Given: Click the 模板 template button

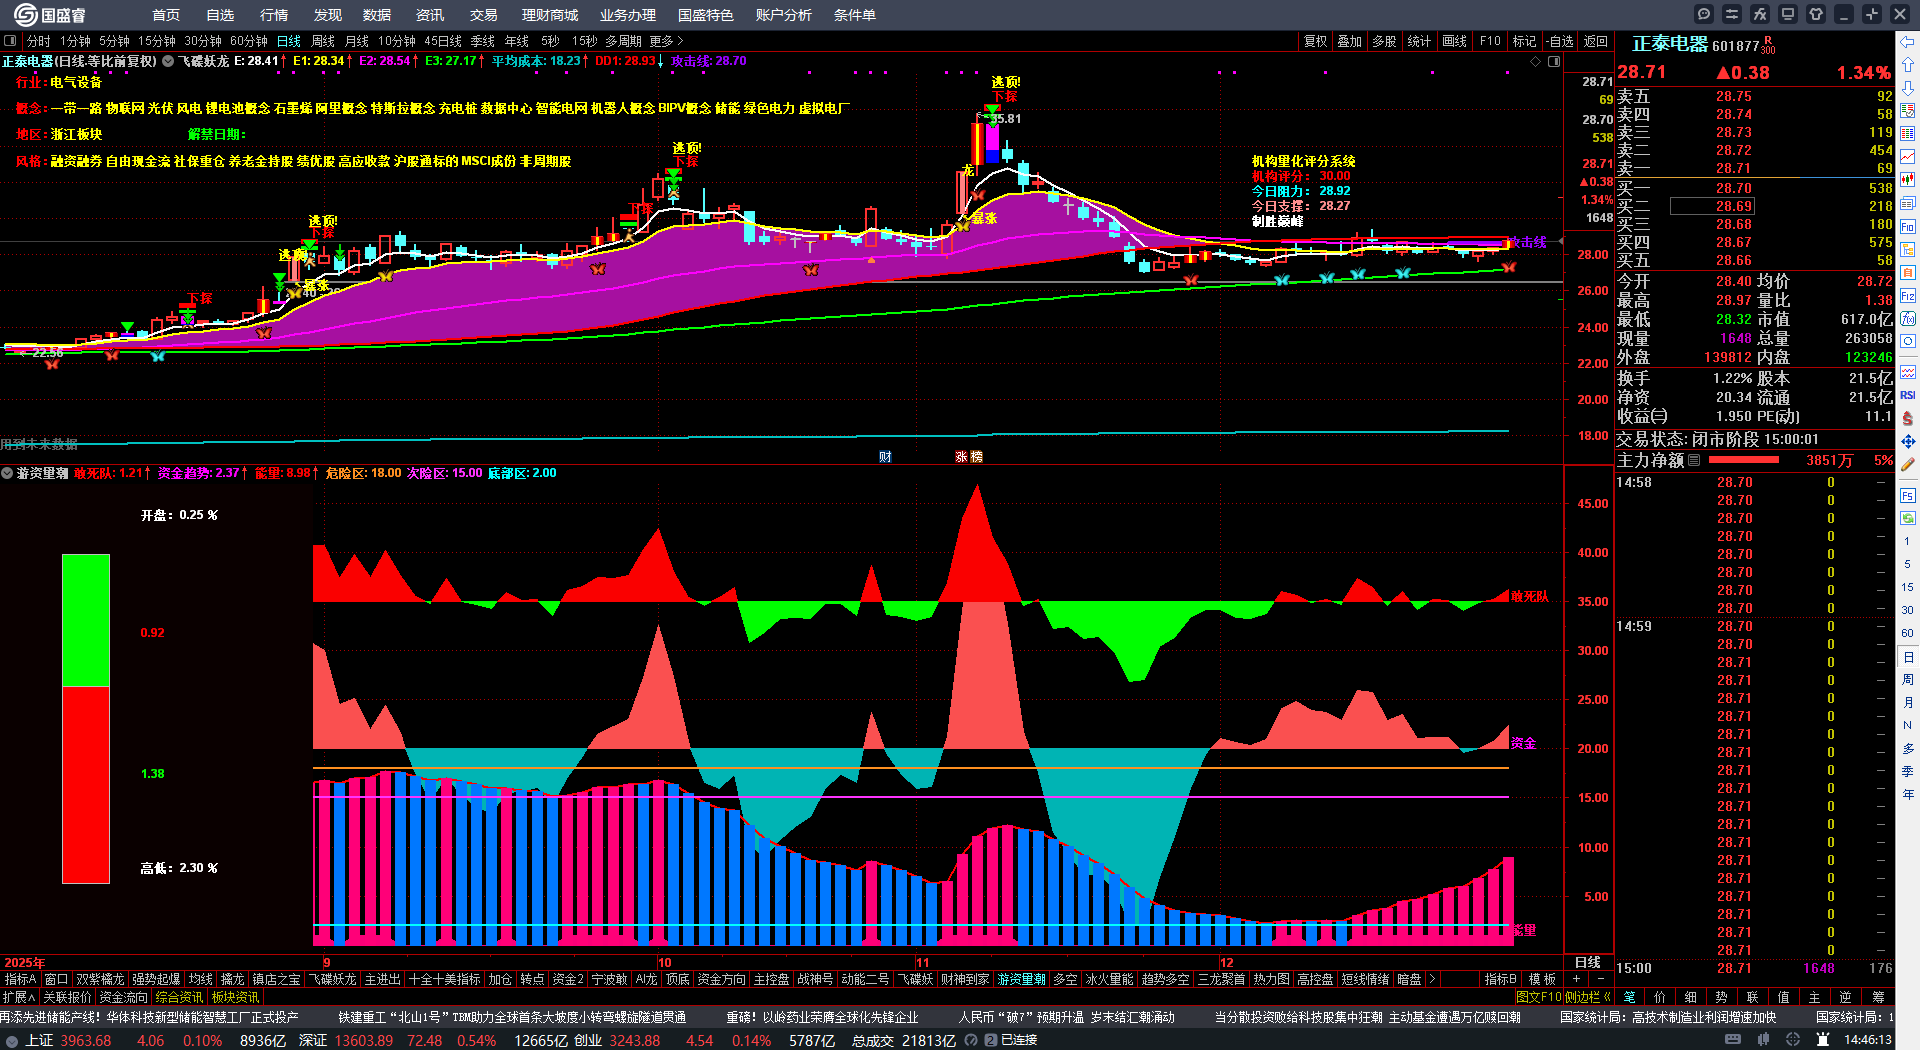Looking at the screenshot, I should (1543, 979).
